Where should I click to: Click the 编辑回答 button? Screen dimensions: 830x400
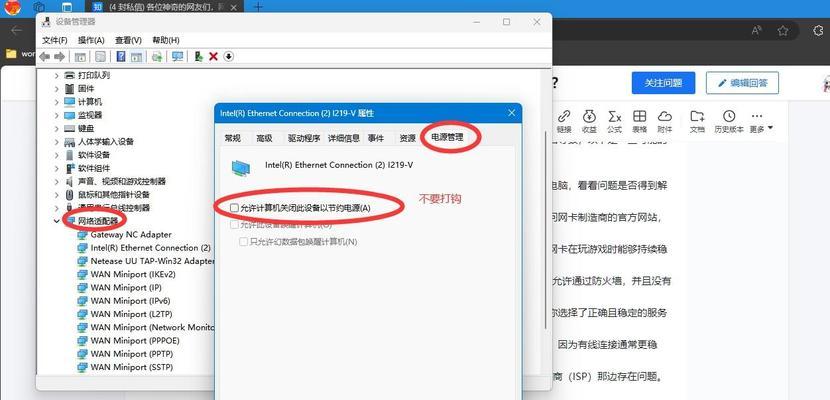[742, 82]
